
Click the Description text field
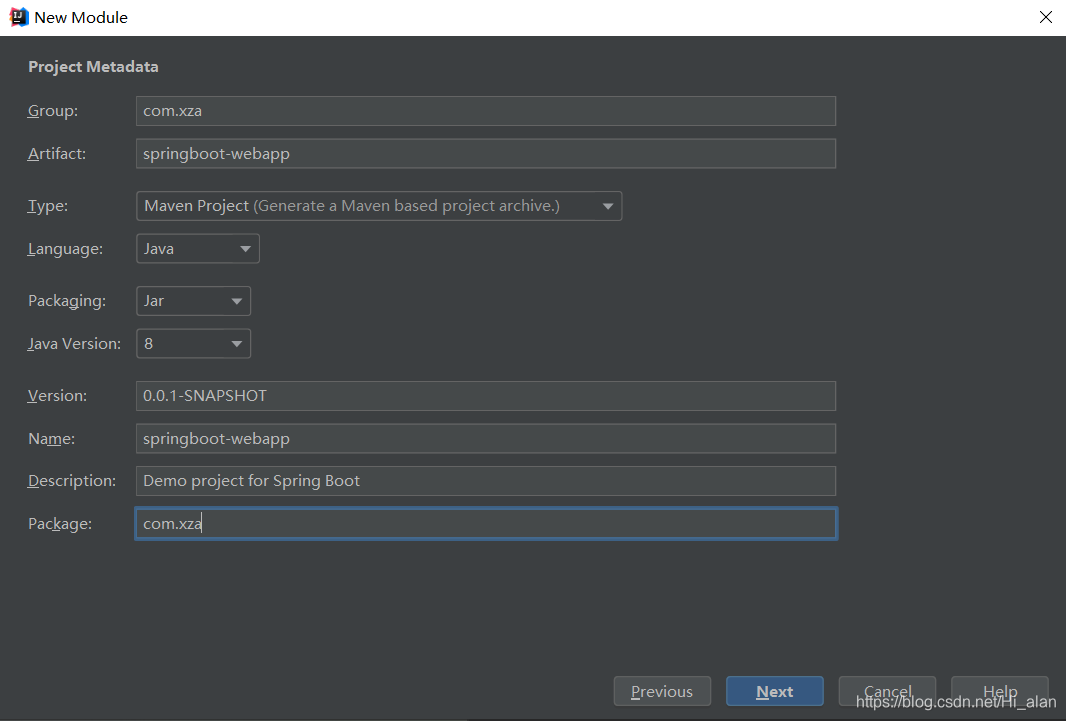point(485,480)
